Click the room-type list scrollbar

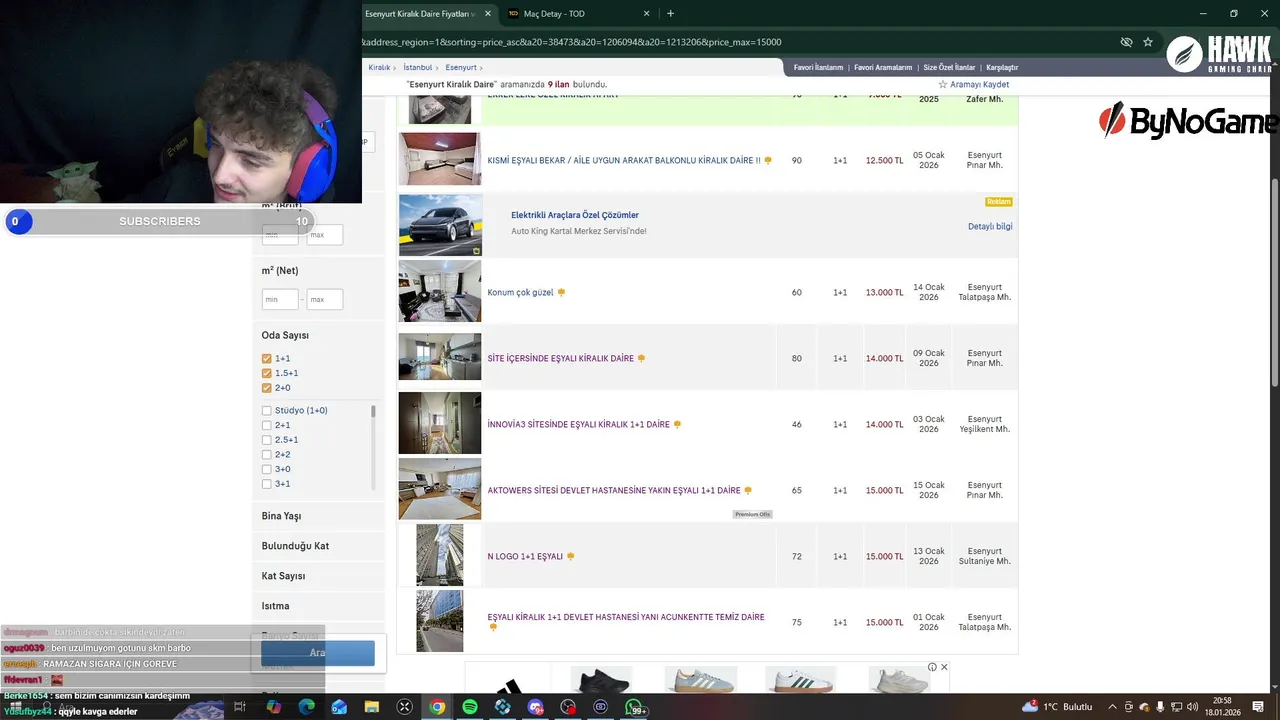[x=374, y=411]
